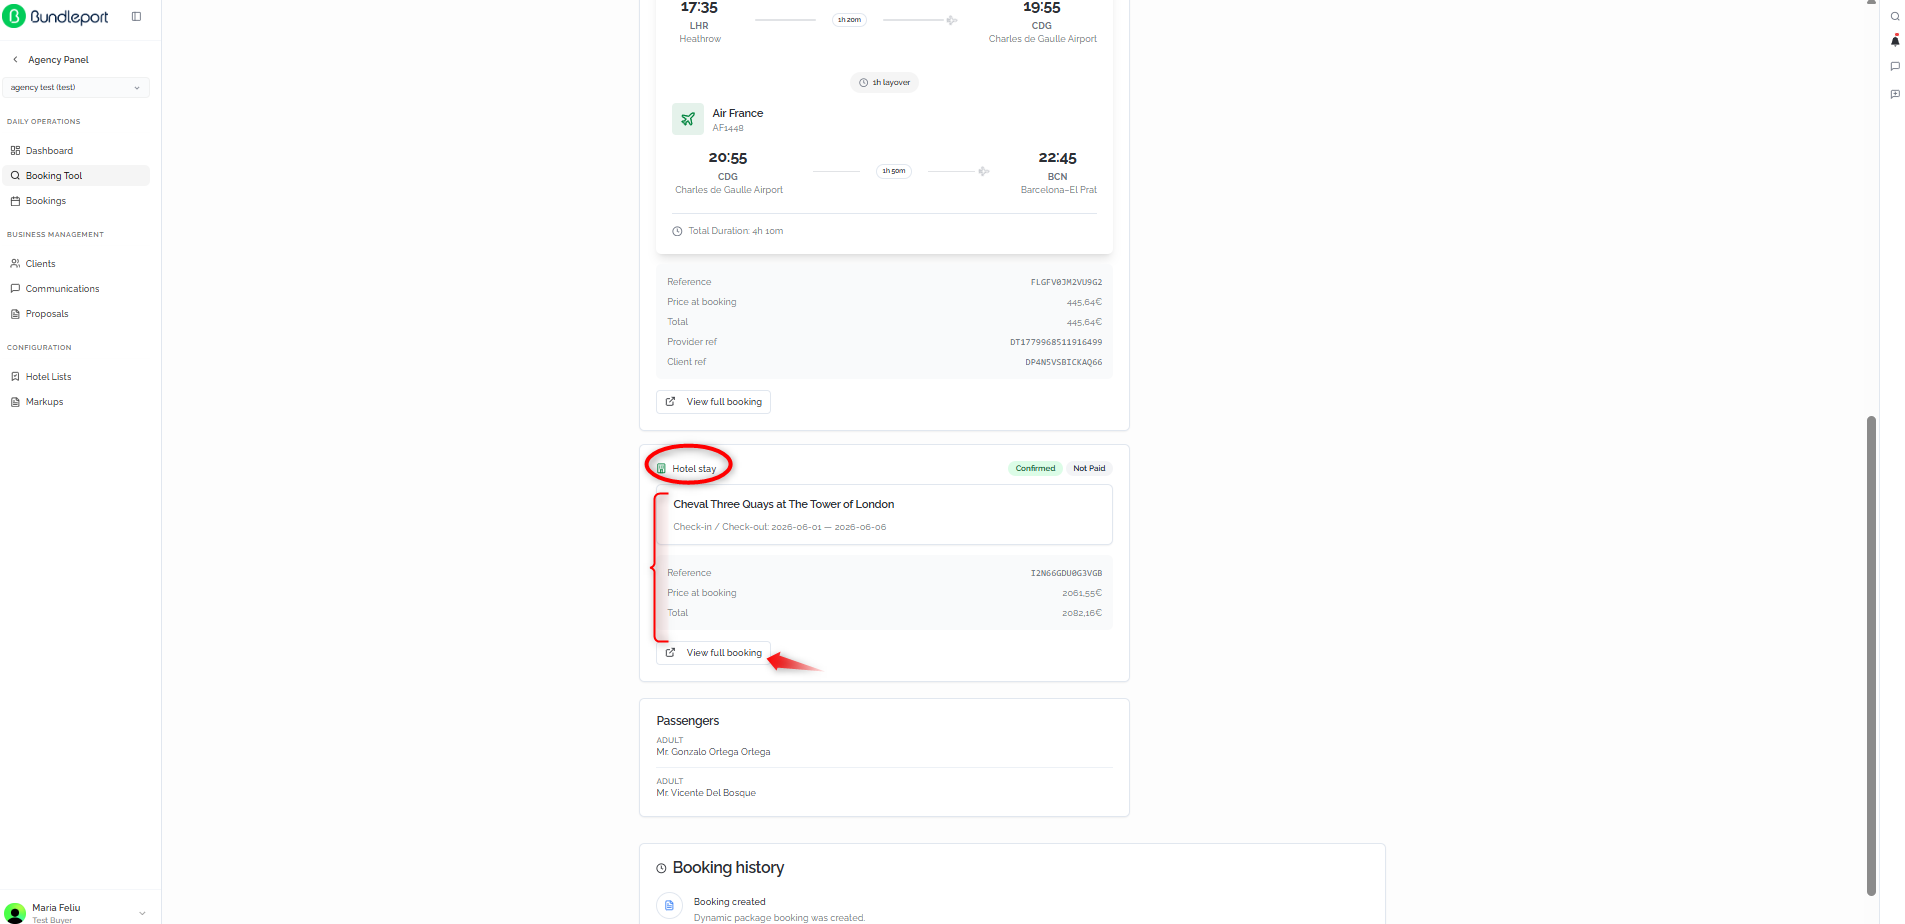
Task: Click the Air France plane icon
Action: [688, 119]
